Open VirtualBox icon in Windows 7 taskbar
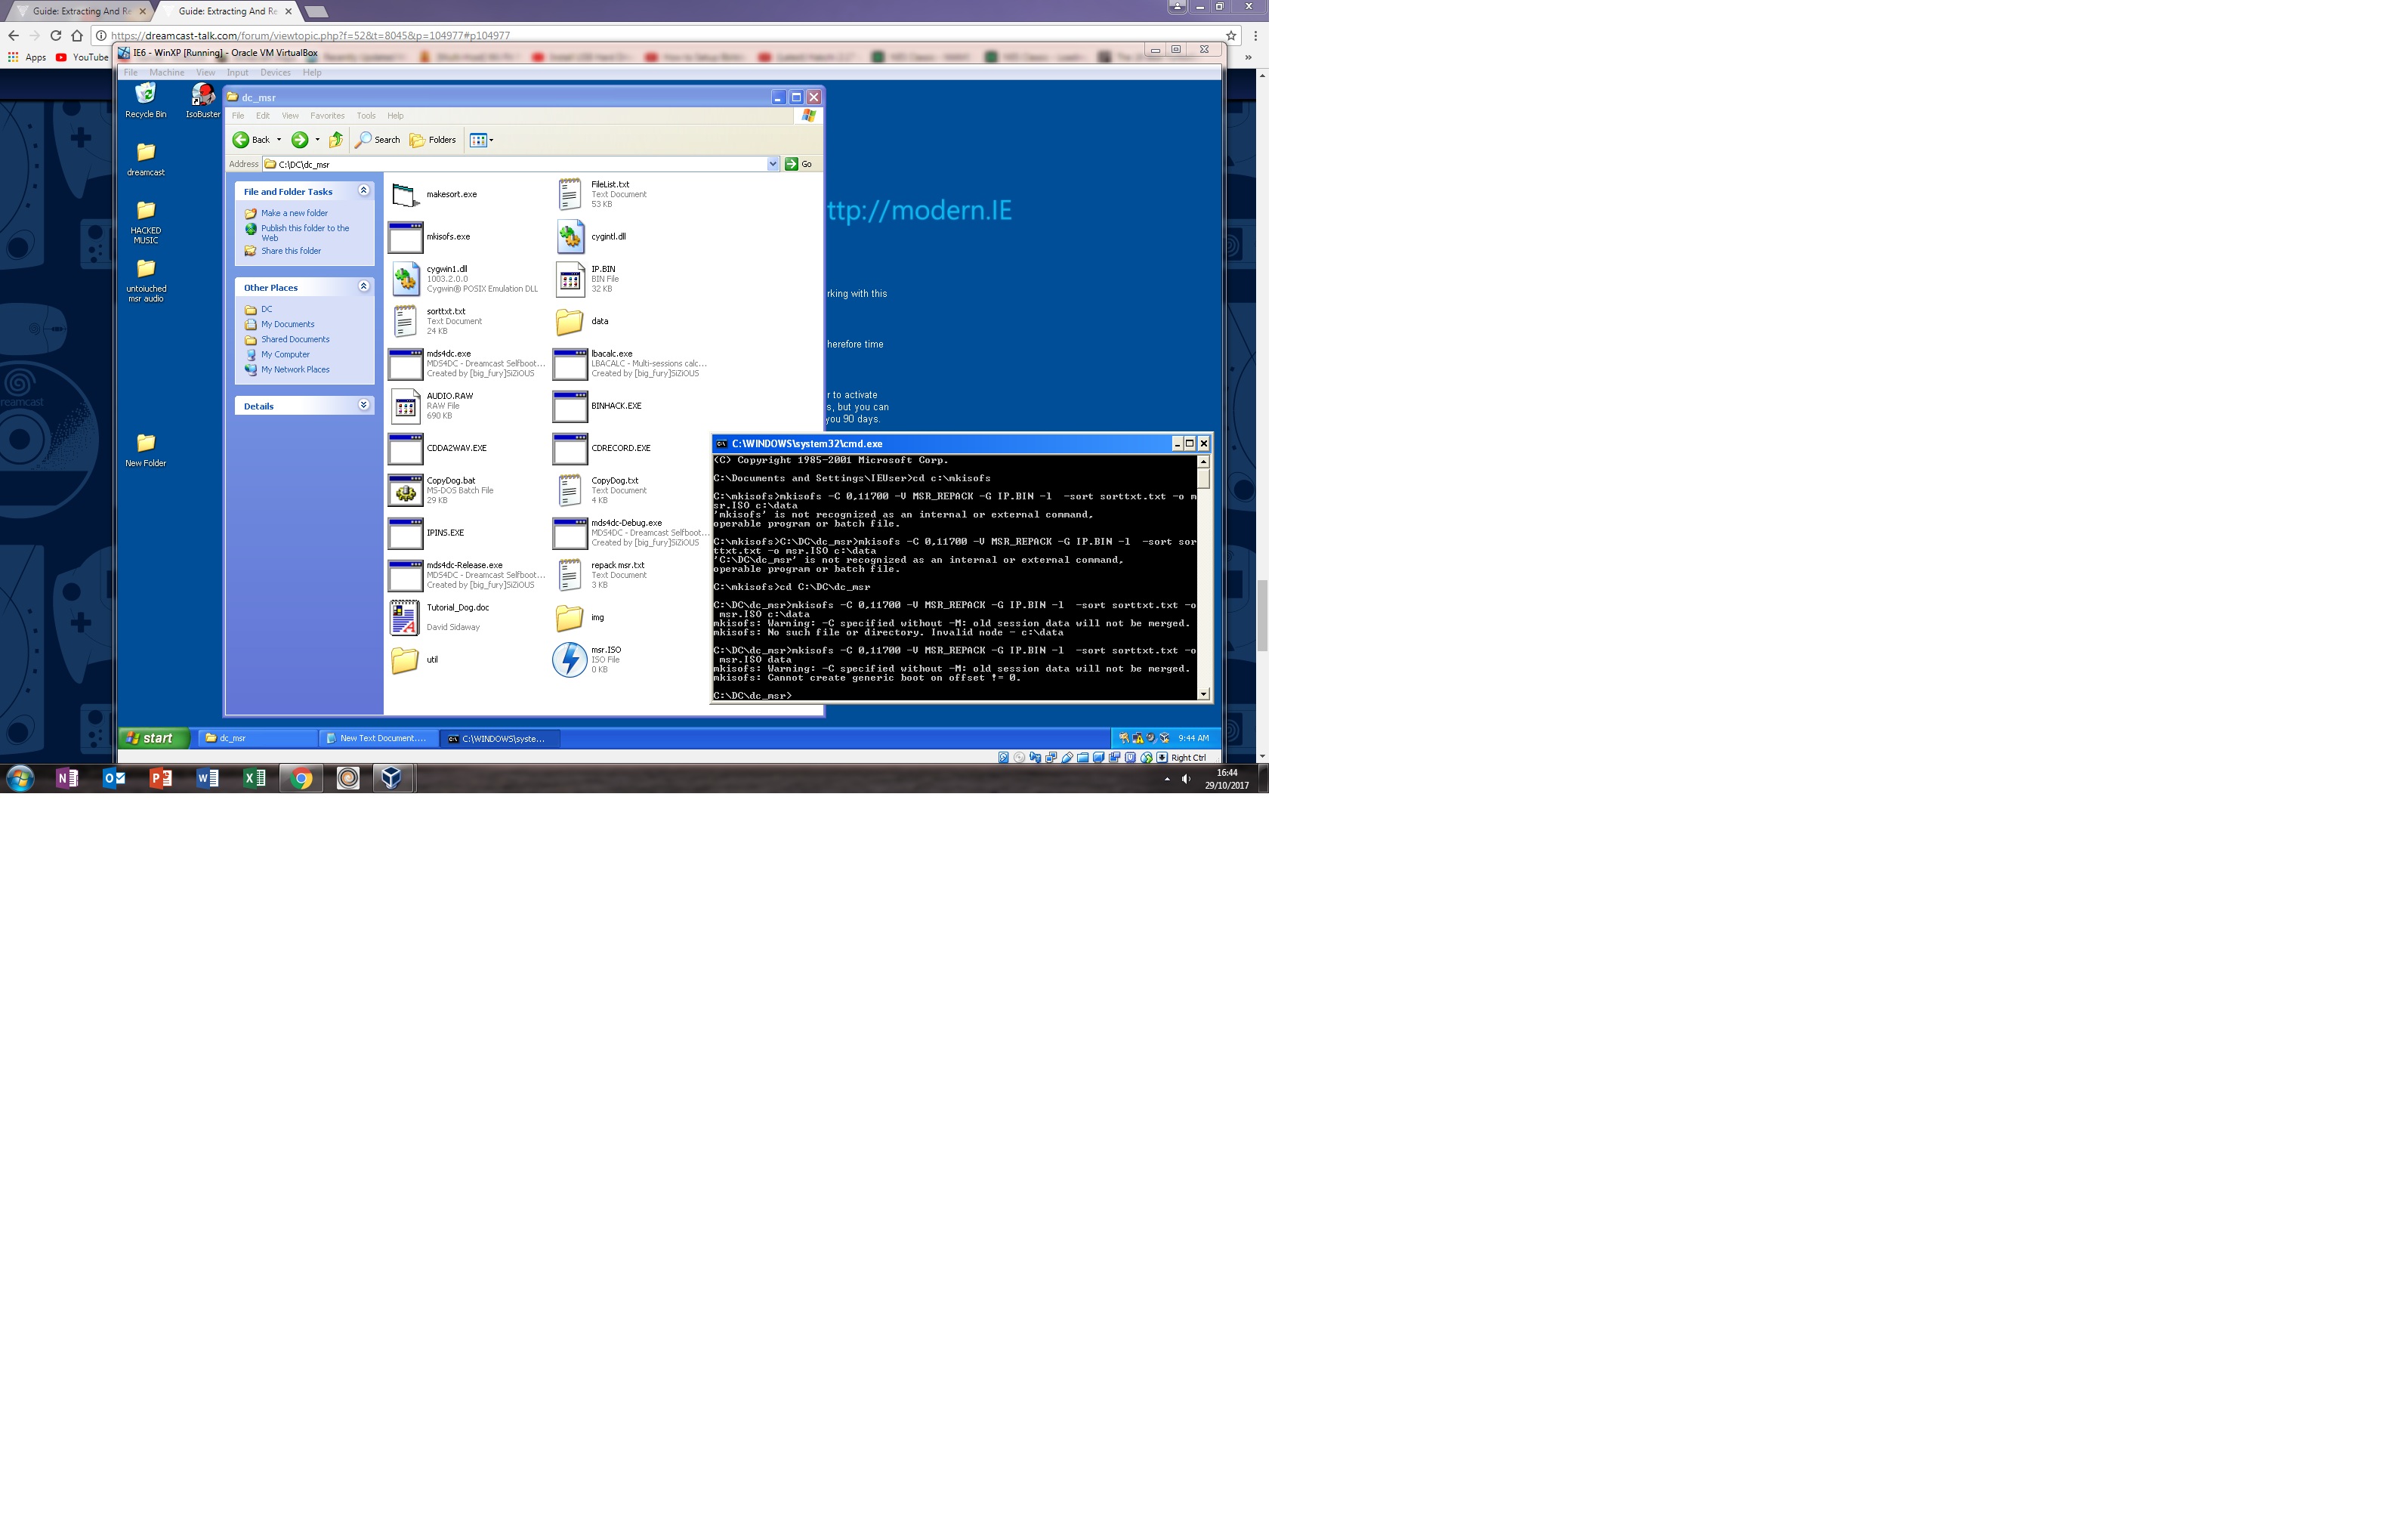The width and height of the screenshot is (2408, 1526). [392, 778]
